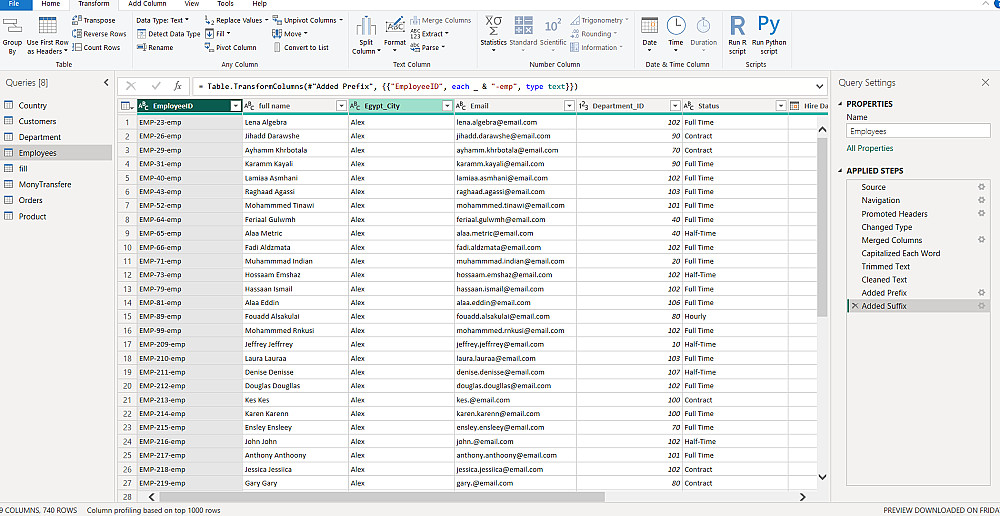Click the query Name input field

[917, 131]
